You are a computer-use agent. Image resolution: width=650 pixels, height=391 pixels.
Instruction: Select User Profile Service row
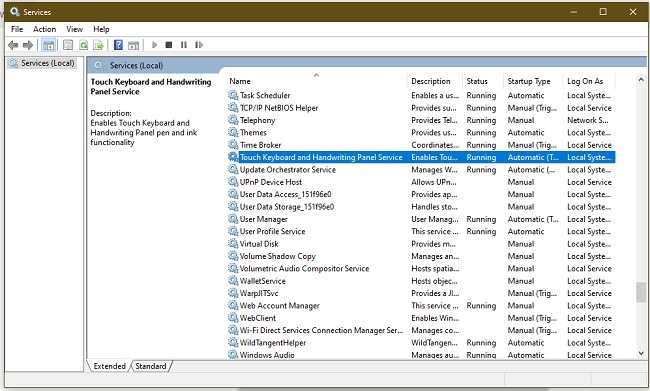pos(421,231)
